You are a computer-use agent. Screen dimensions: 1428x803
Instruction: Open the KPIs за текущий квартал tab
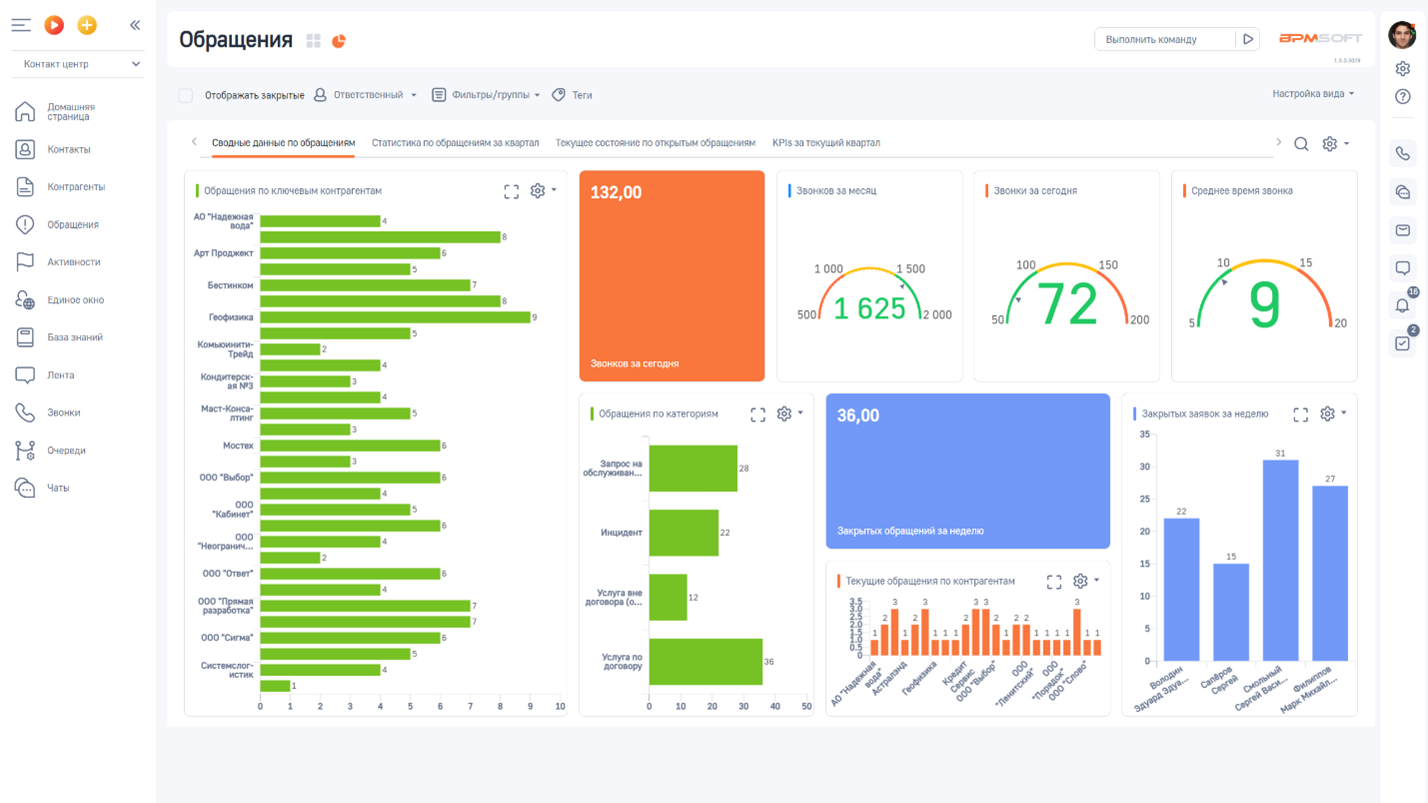click(x=826, y=143)
